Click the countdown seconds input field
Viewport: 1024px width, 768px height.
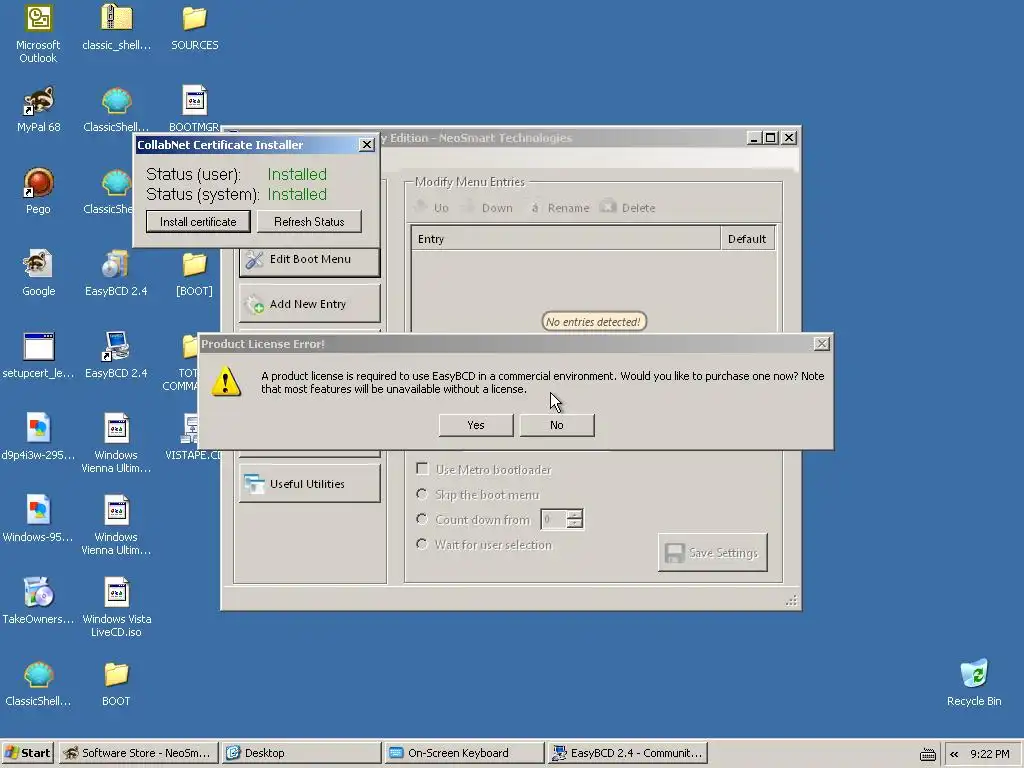coord(554,519)
